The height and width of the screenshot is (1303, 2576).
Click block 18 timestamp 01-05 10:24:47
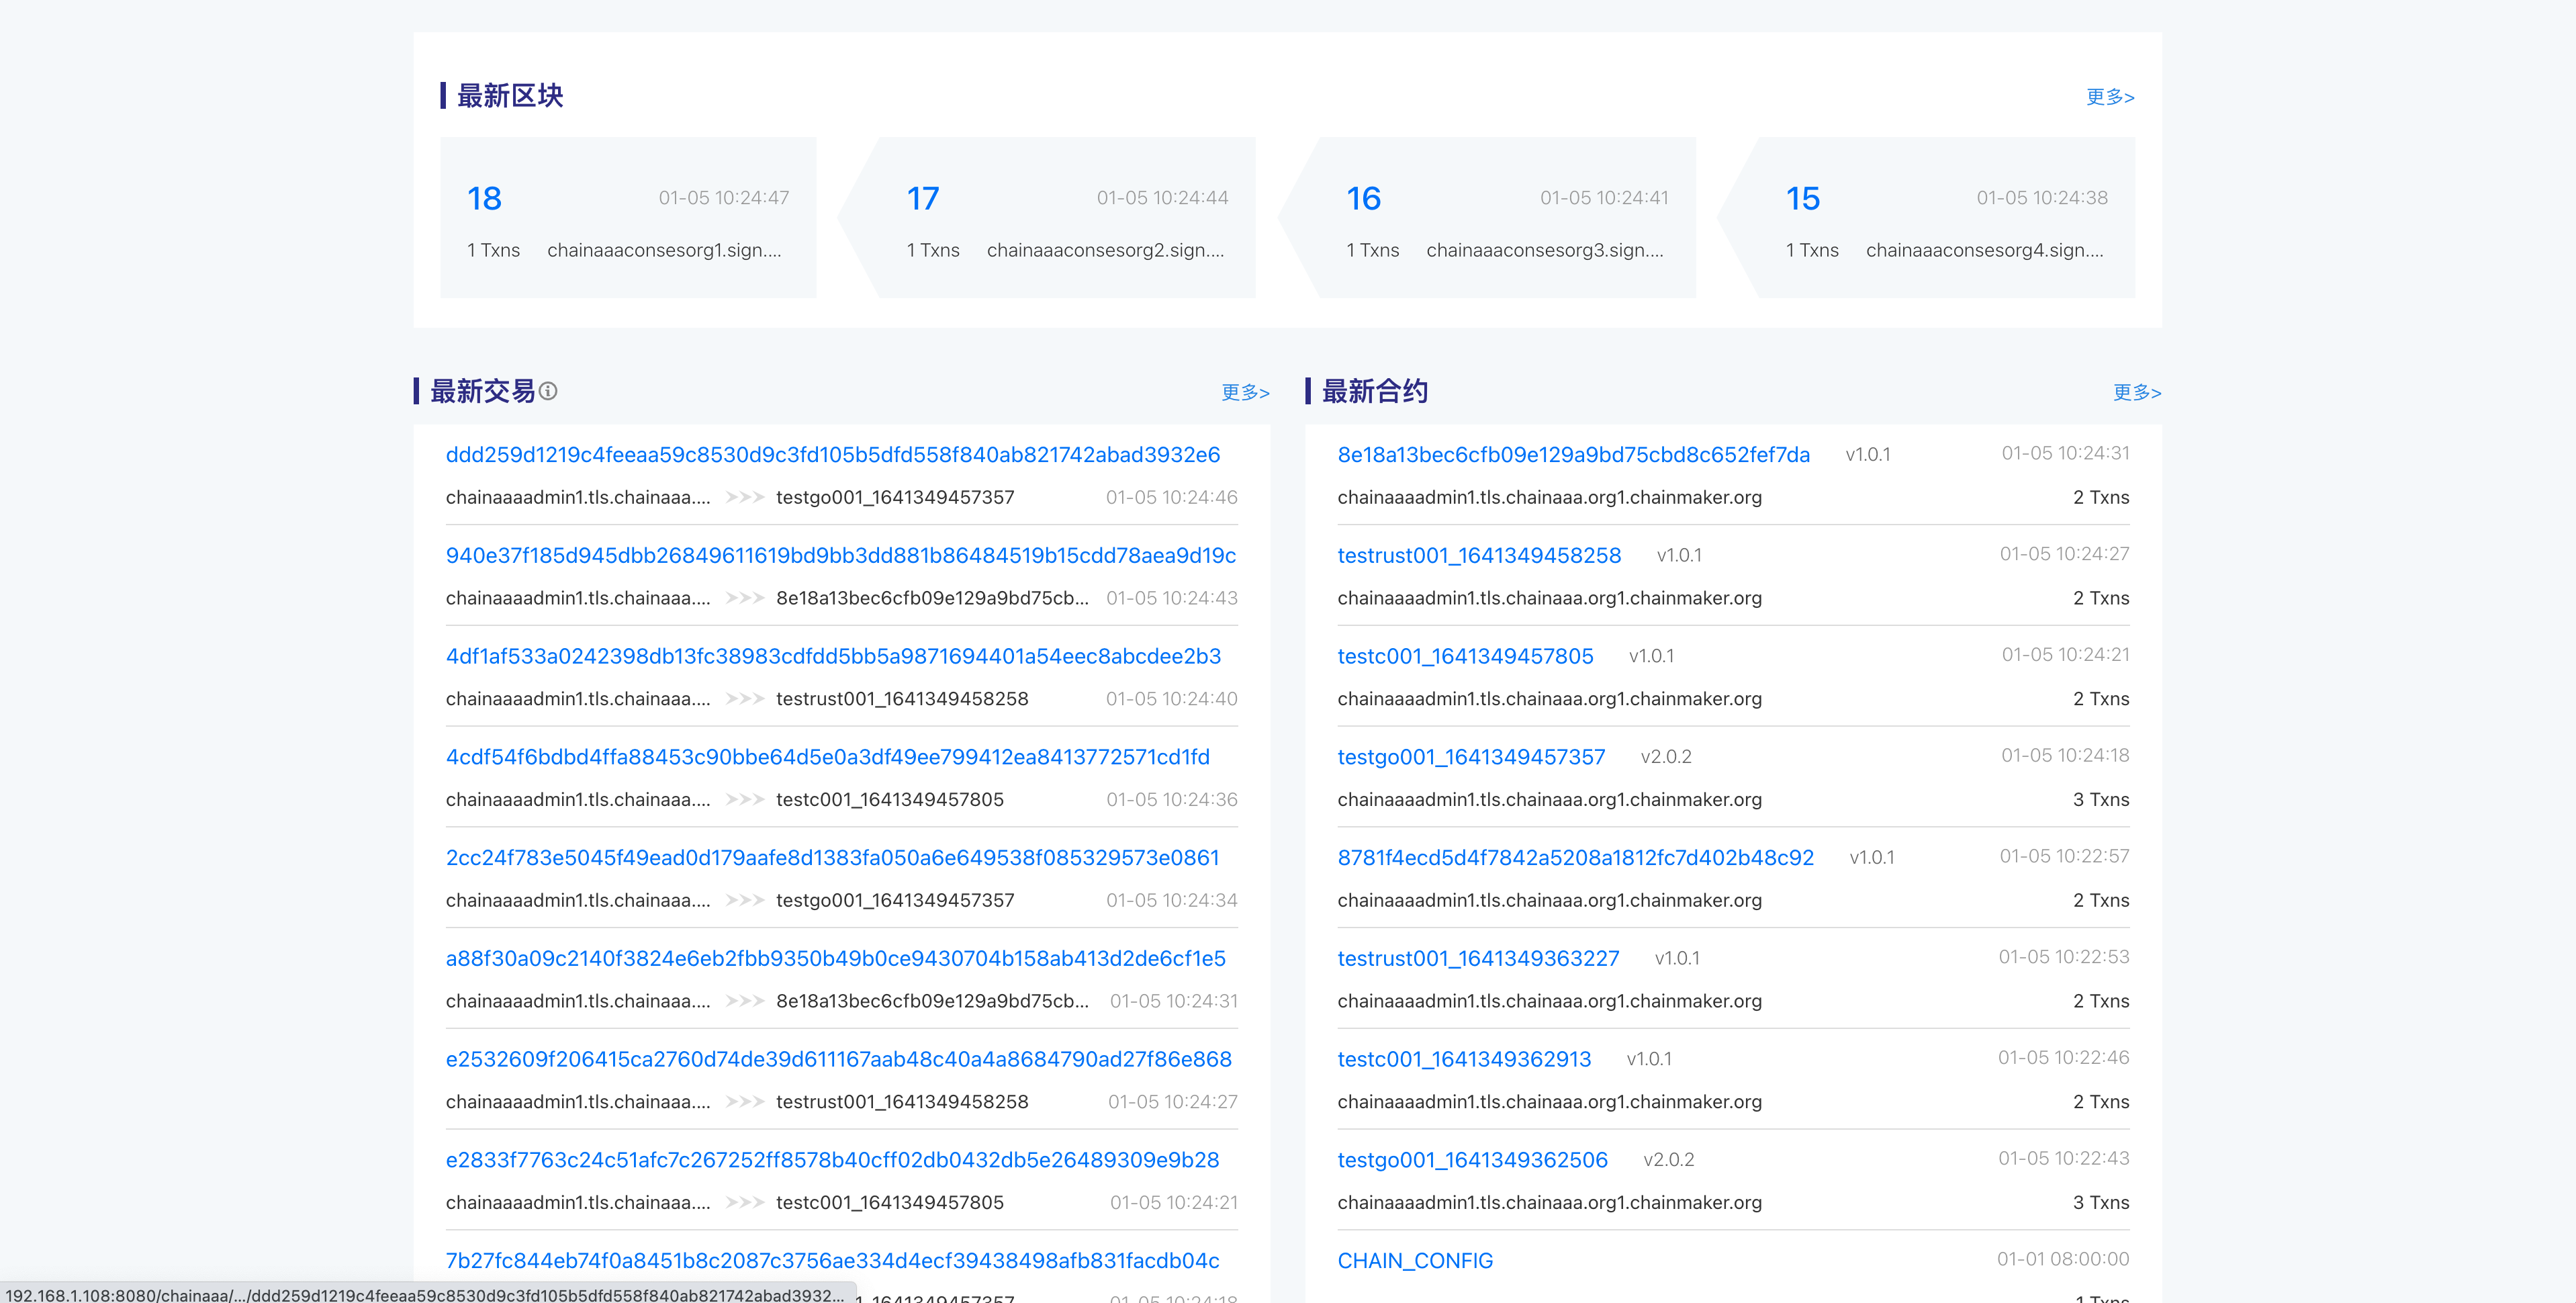click(x=724, y=198)
